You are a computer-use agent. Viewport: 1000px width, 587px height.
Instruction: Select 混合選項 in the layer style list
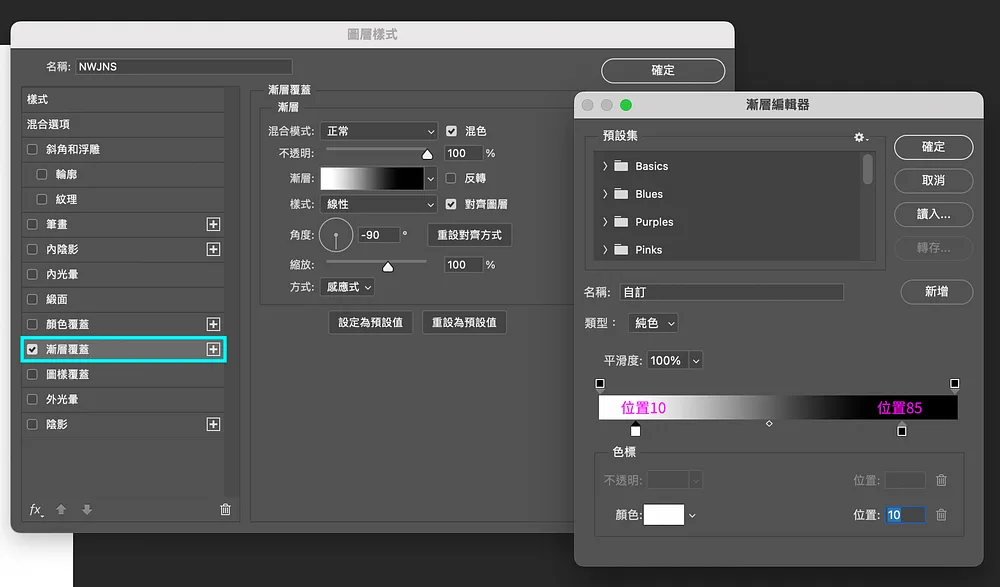123,124
